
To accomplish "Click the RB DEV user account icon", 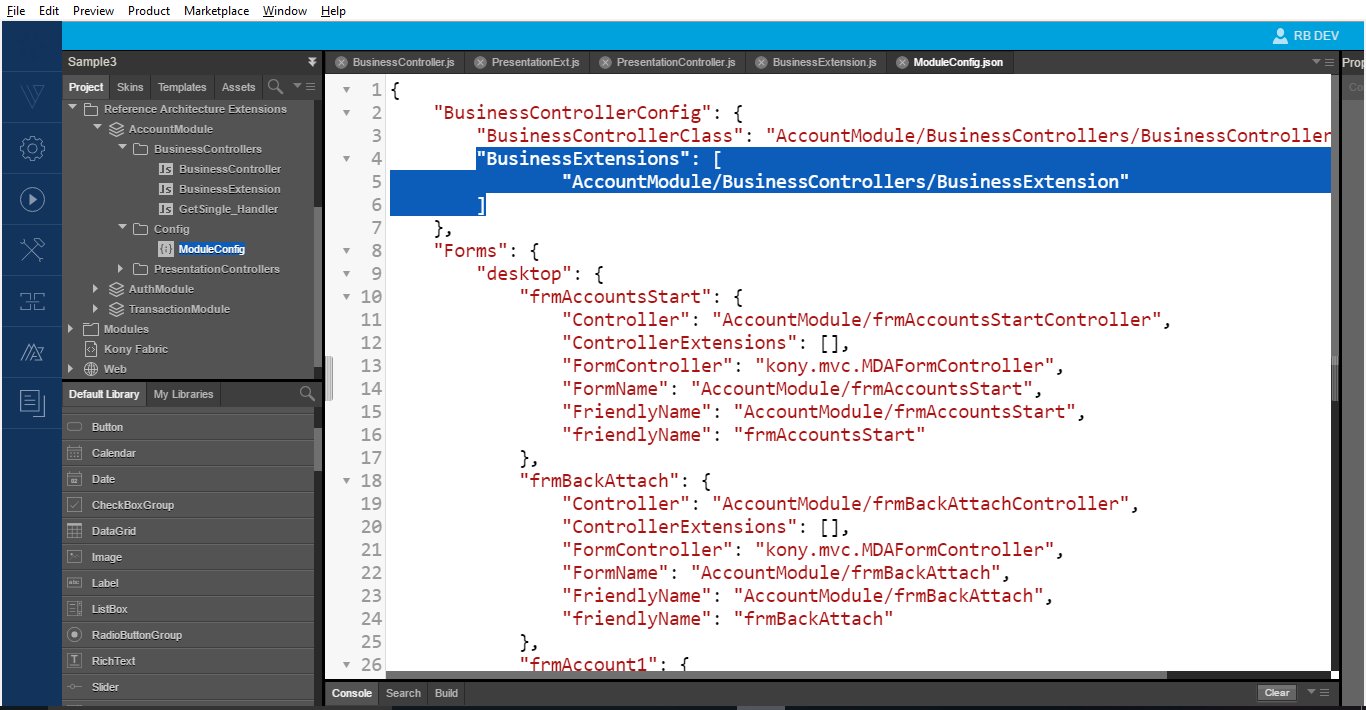I will pyautogui.click(x=1280, y=35).
